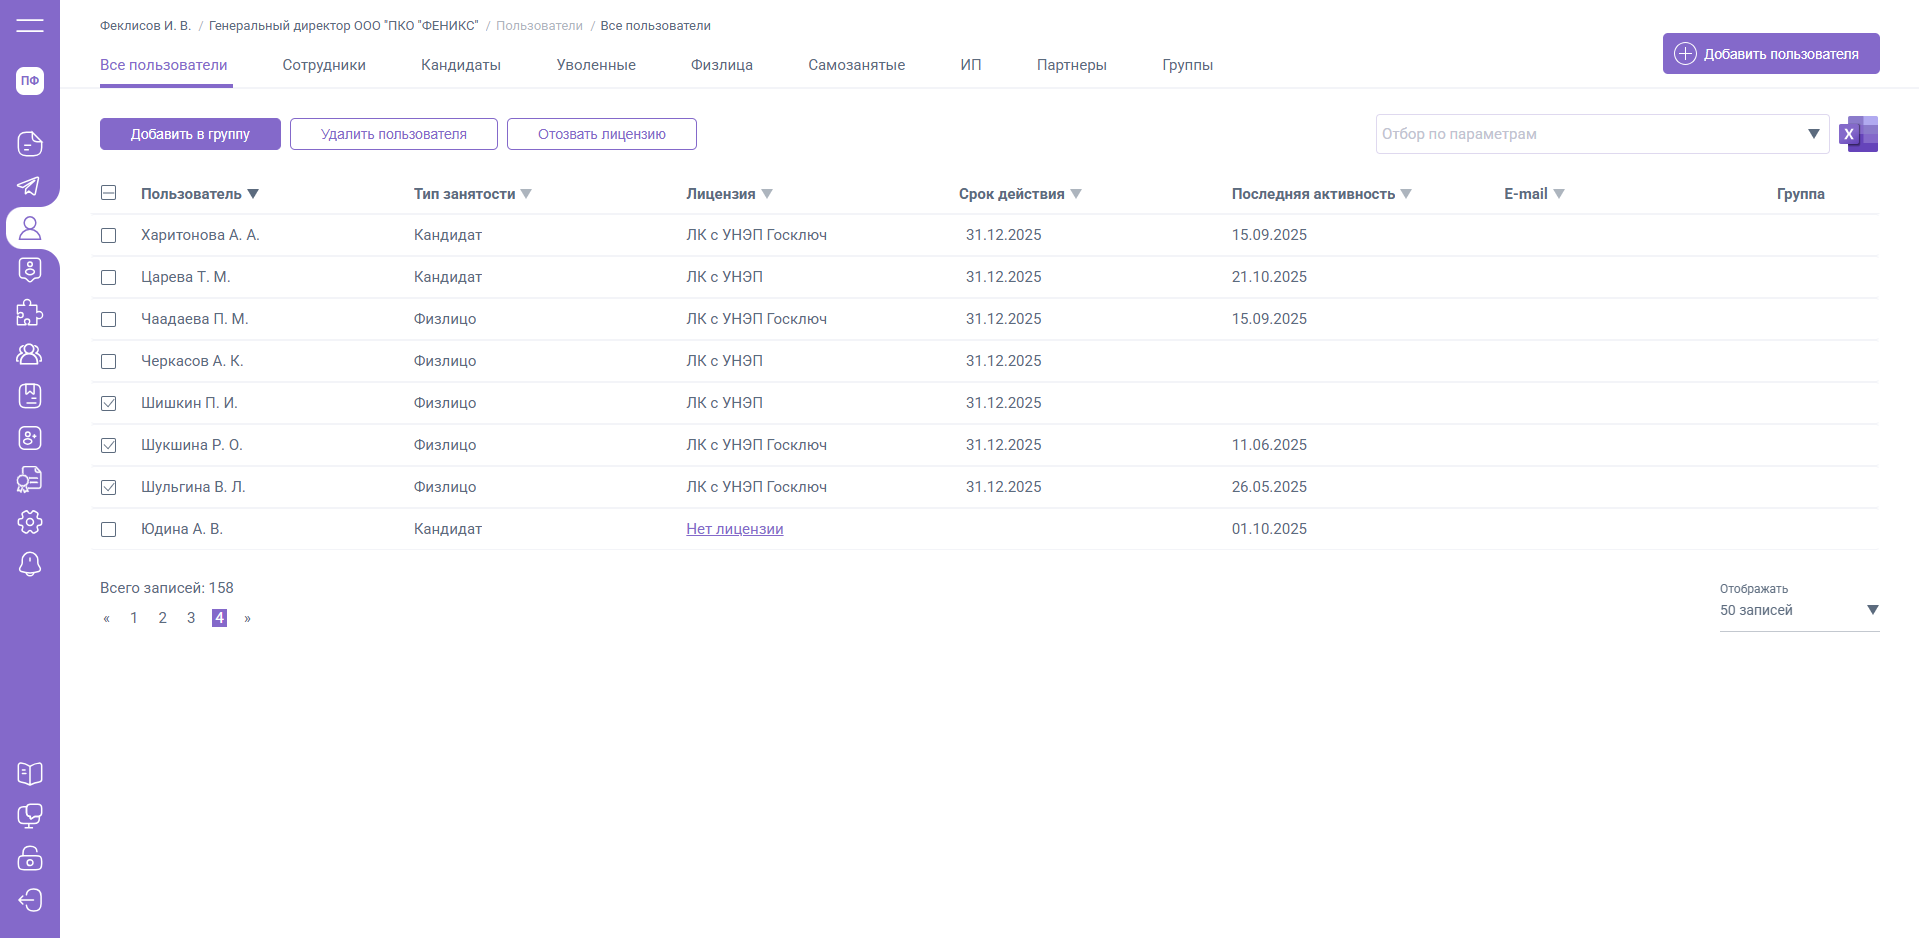Go to page 2 in pagination
Viewport: 1919px width, 938px height.
click(x=162, y=618)
